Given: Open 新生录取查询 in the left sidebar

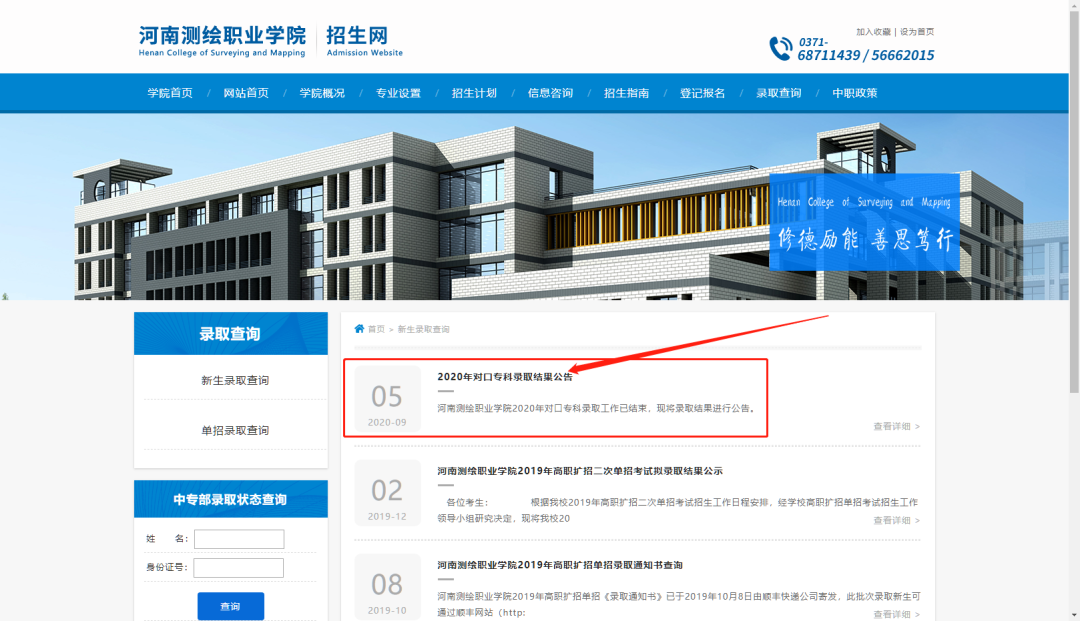Looking at the screenshot, I should tap(235, 380).
